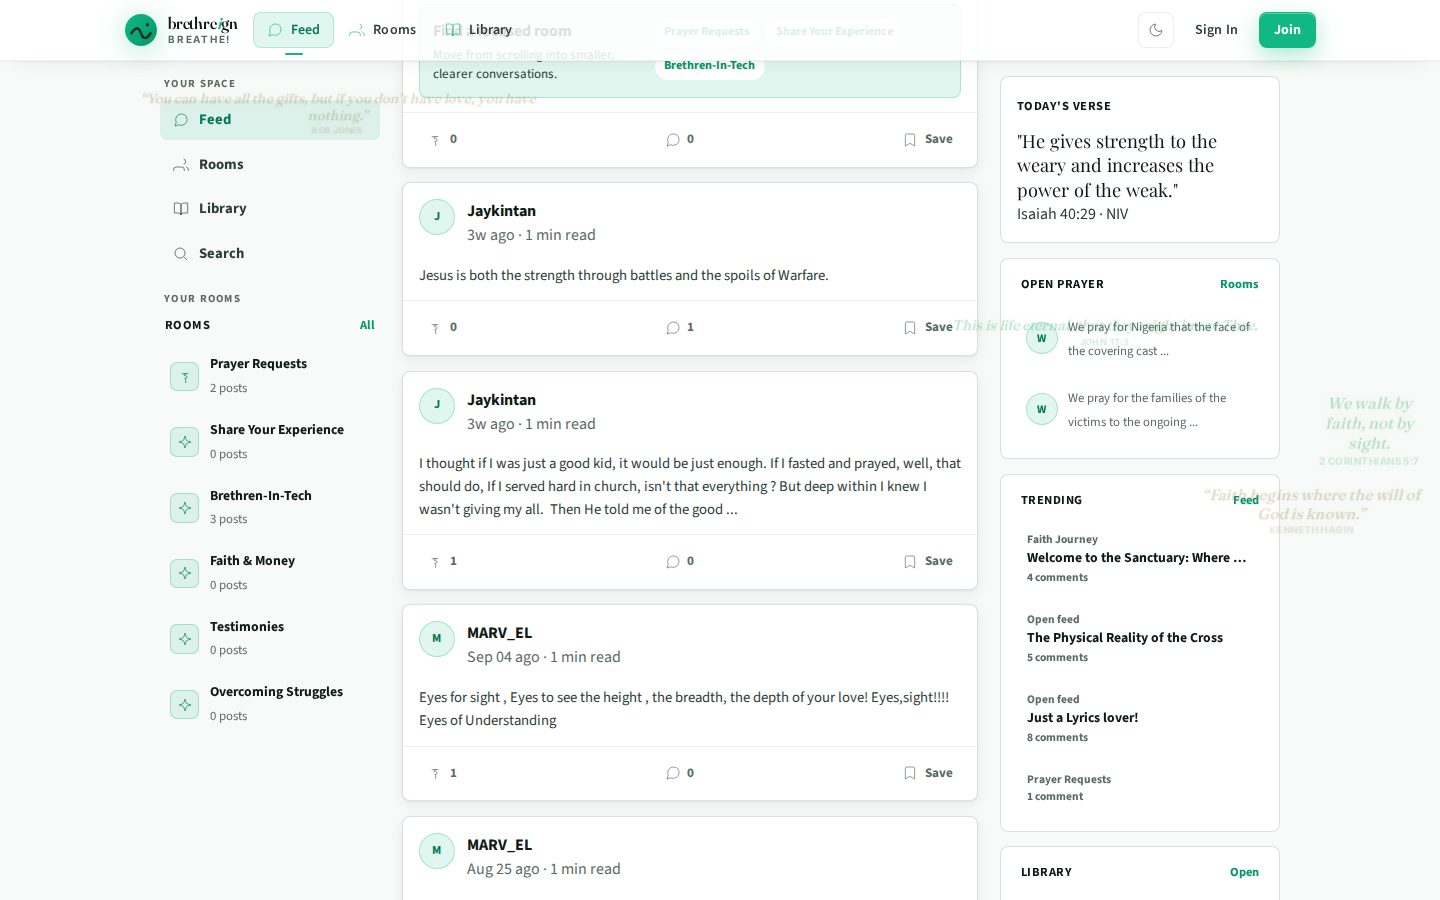The width and height of the screenshot is (1440, 900).
Task: Open Library from the left sidebar
Action: (270, 208)
